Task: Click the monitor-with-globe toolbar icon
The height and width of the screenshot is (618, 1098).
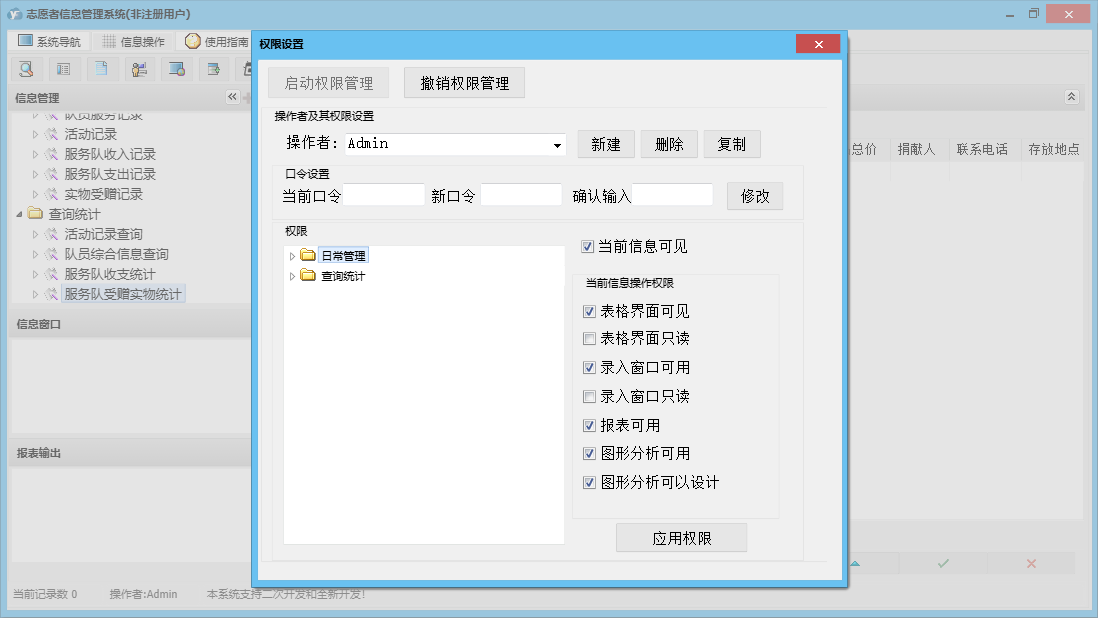Action: (x=176, y=69)
